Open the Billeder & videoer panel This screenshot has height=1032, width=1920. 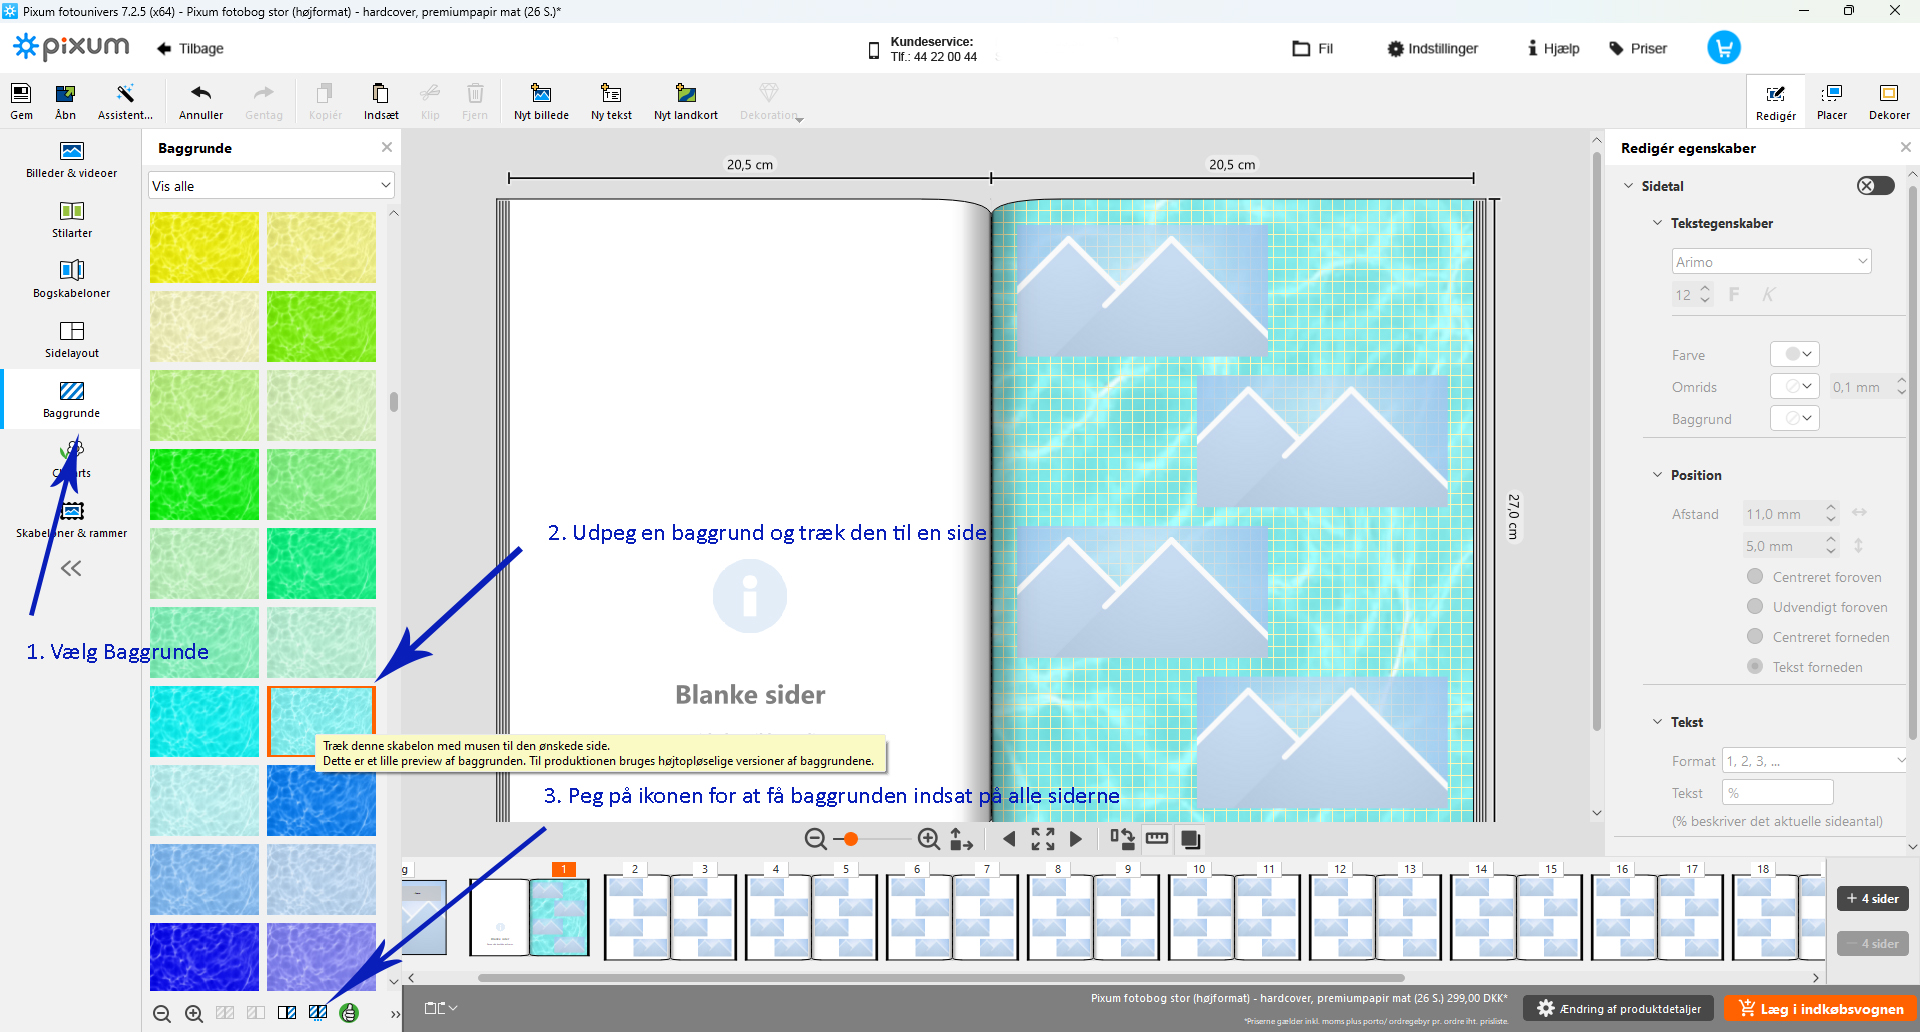71,159
